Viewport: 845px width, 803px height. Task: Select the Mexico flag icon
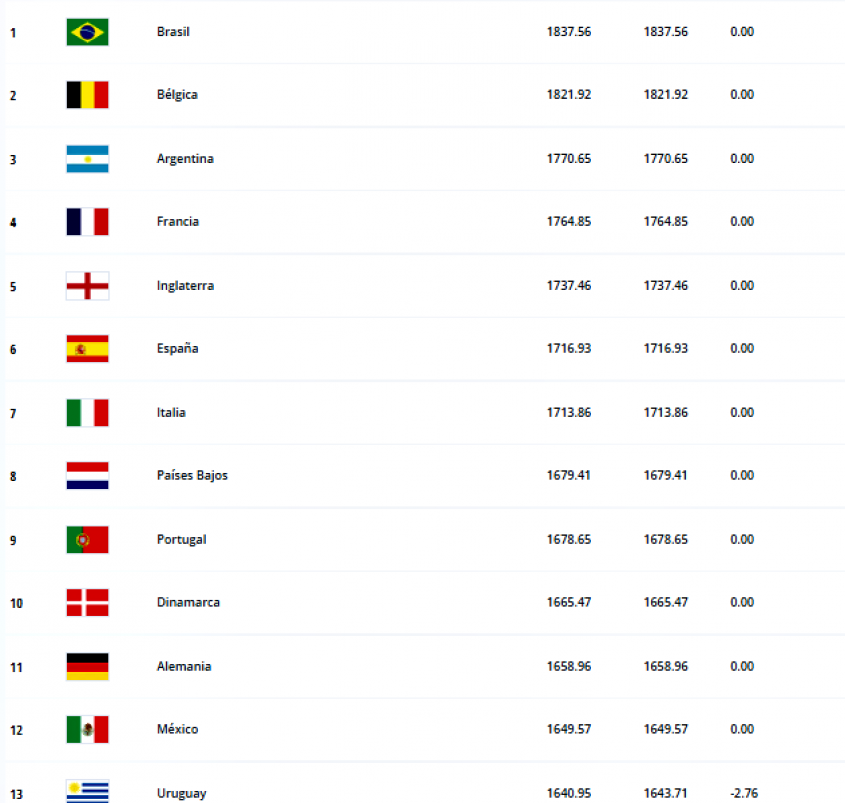point(87,730)
